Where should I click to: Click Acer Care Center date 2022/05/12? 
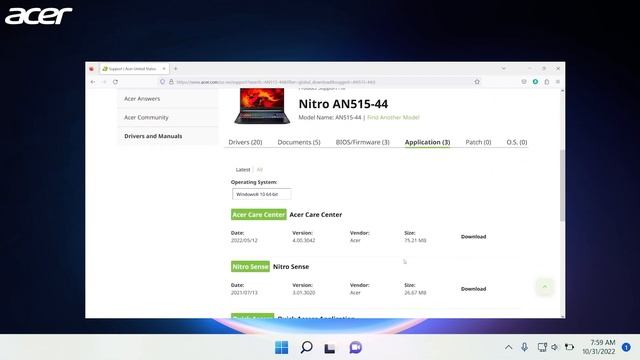point(244,240)
